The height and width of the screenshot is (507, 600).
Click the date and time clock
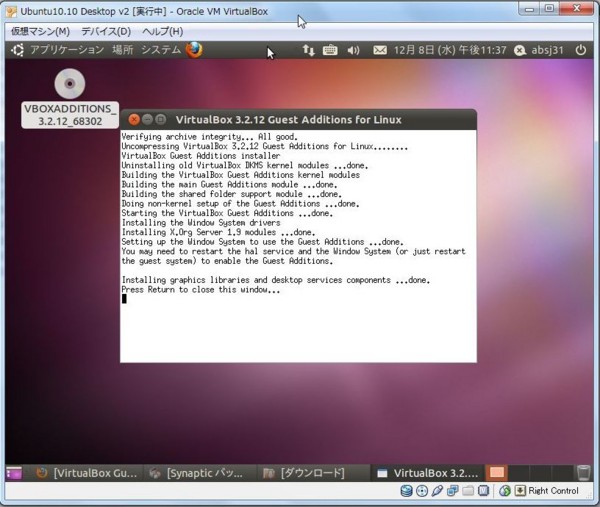tap(450, 50)
